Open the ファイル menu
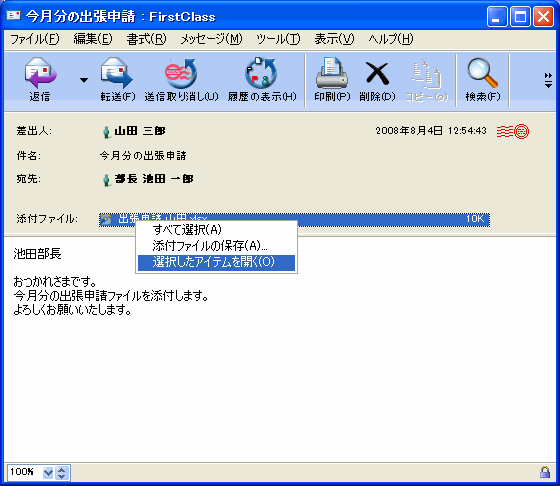 (x=35, y=39)
